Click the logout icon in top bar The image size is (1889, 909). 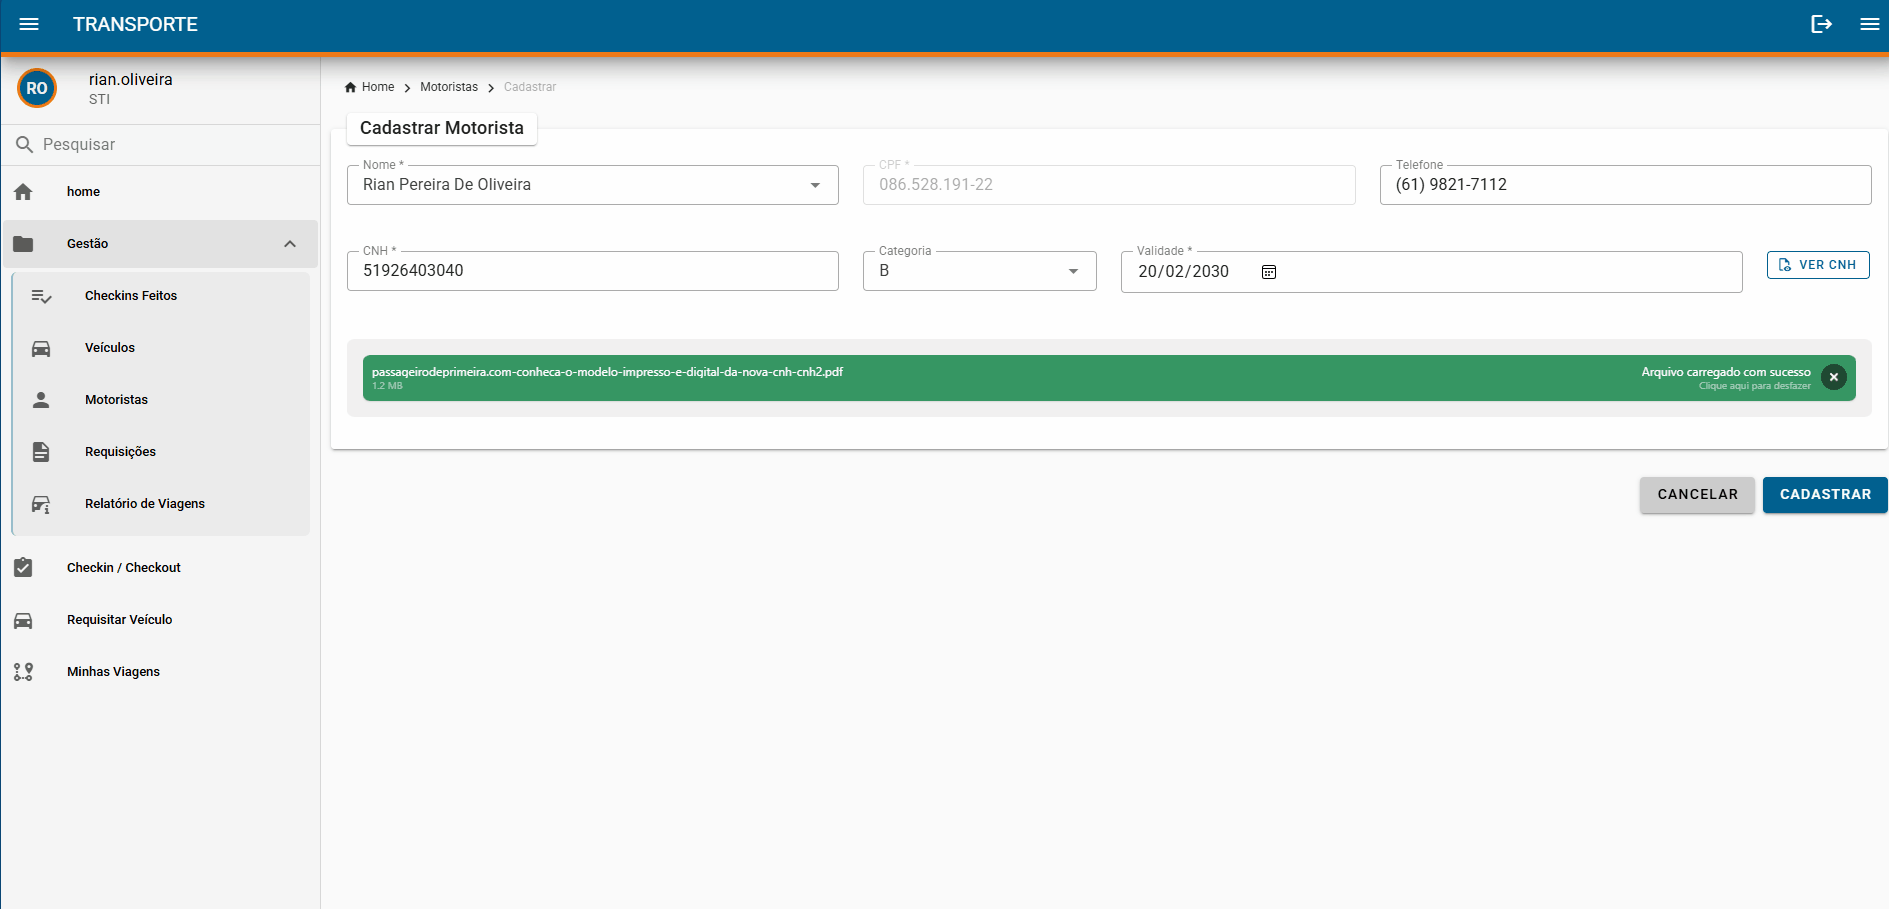click(x=1821, y=24)
